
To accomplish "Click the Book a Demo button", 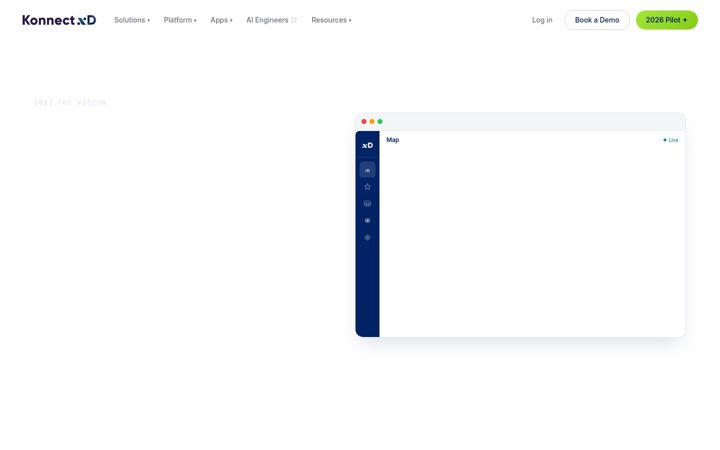I will (597, 20).
